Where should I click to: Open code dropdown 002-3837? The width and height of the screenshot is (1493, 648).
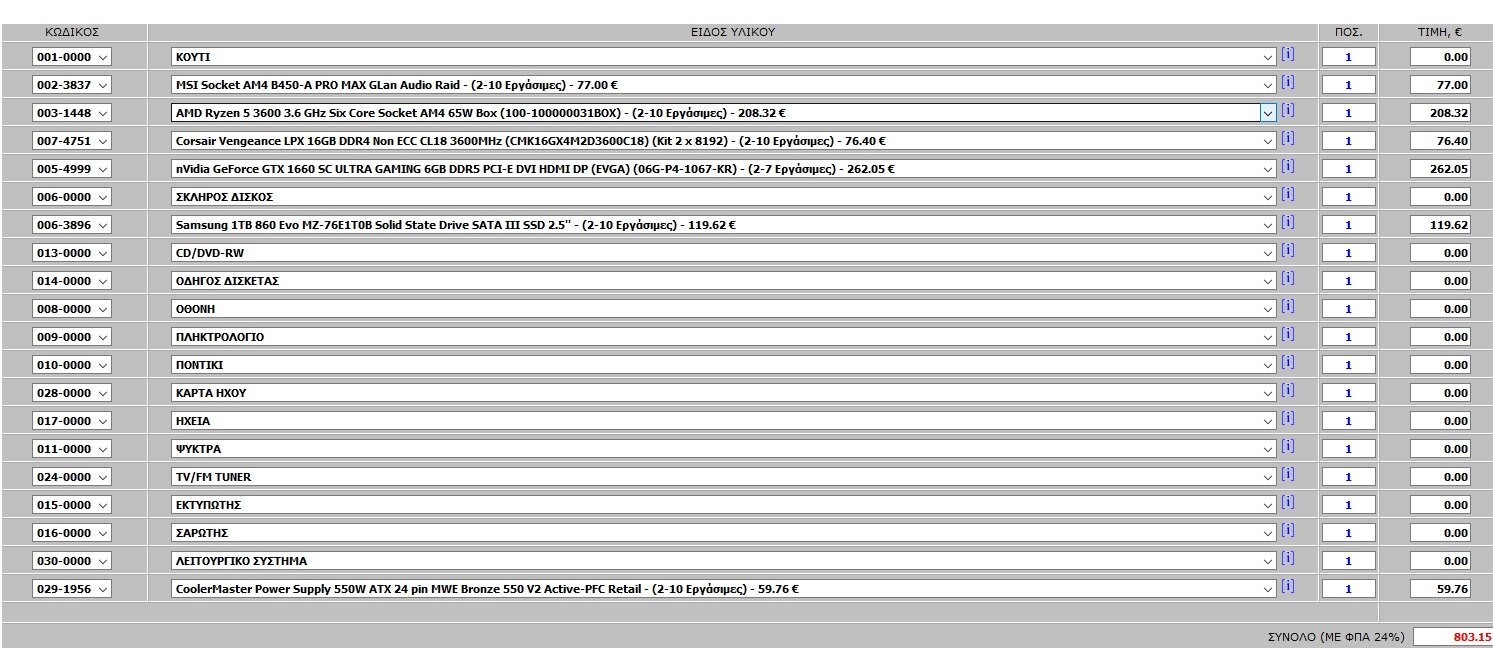tap(72, 85)
